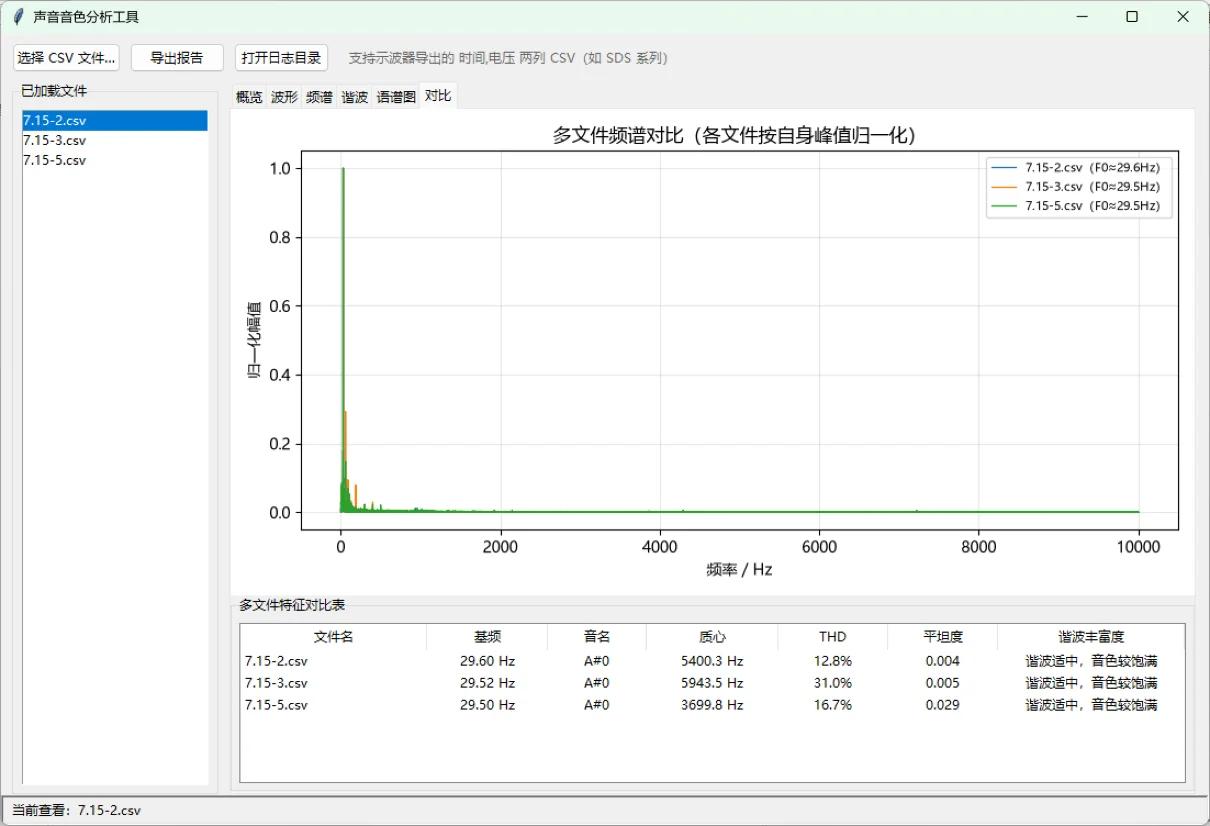Click the y-axis label 归一化幅值
The width and height of the screenshot is (1210, 826).
254,340
